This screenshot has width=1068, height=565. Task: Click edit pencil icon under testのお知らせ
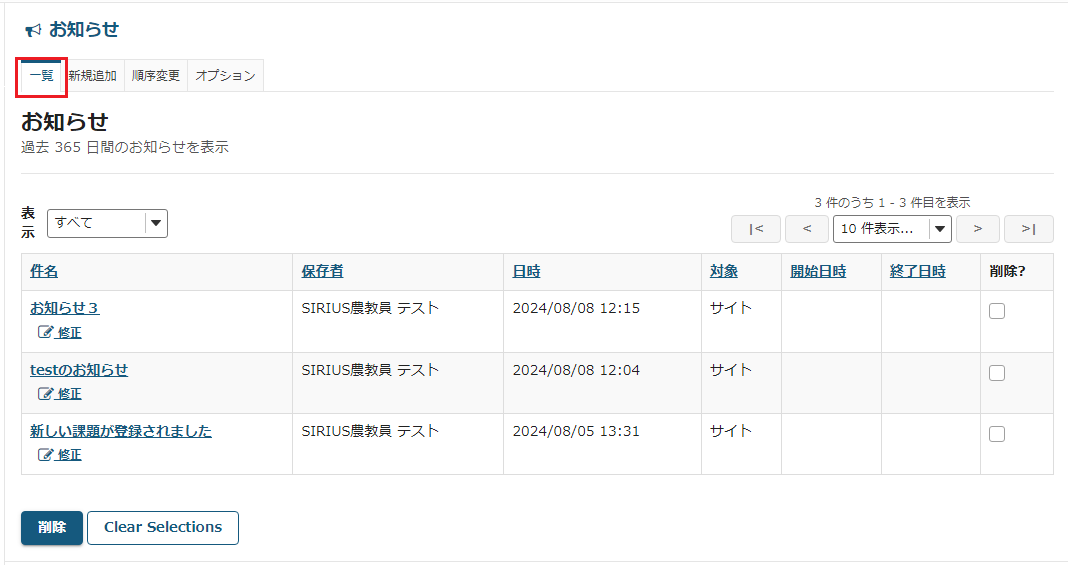point(45,393)
